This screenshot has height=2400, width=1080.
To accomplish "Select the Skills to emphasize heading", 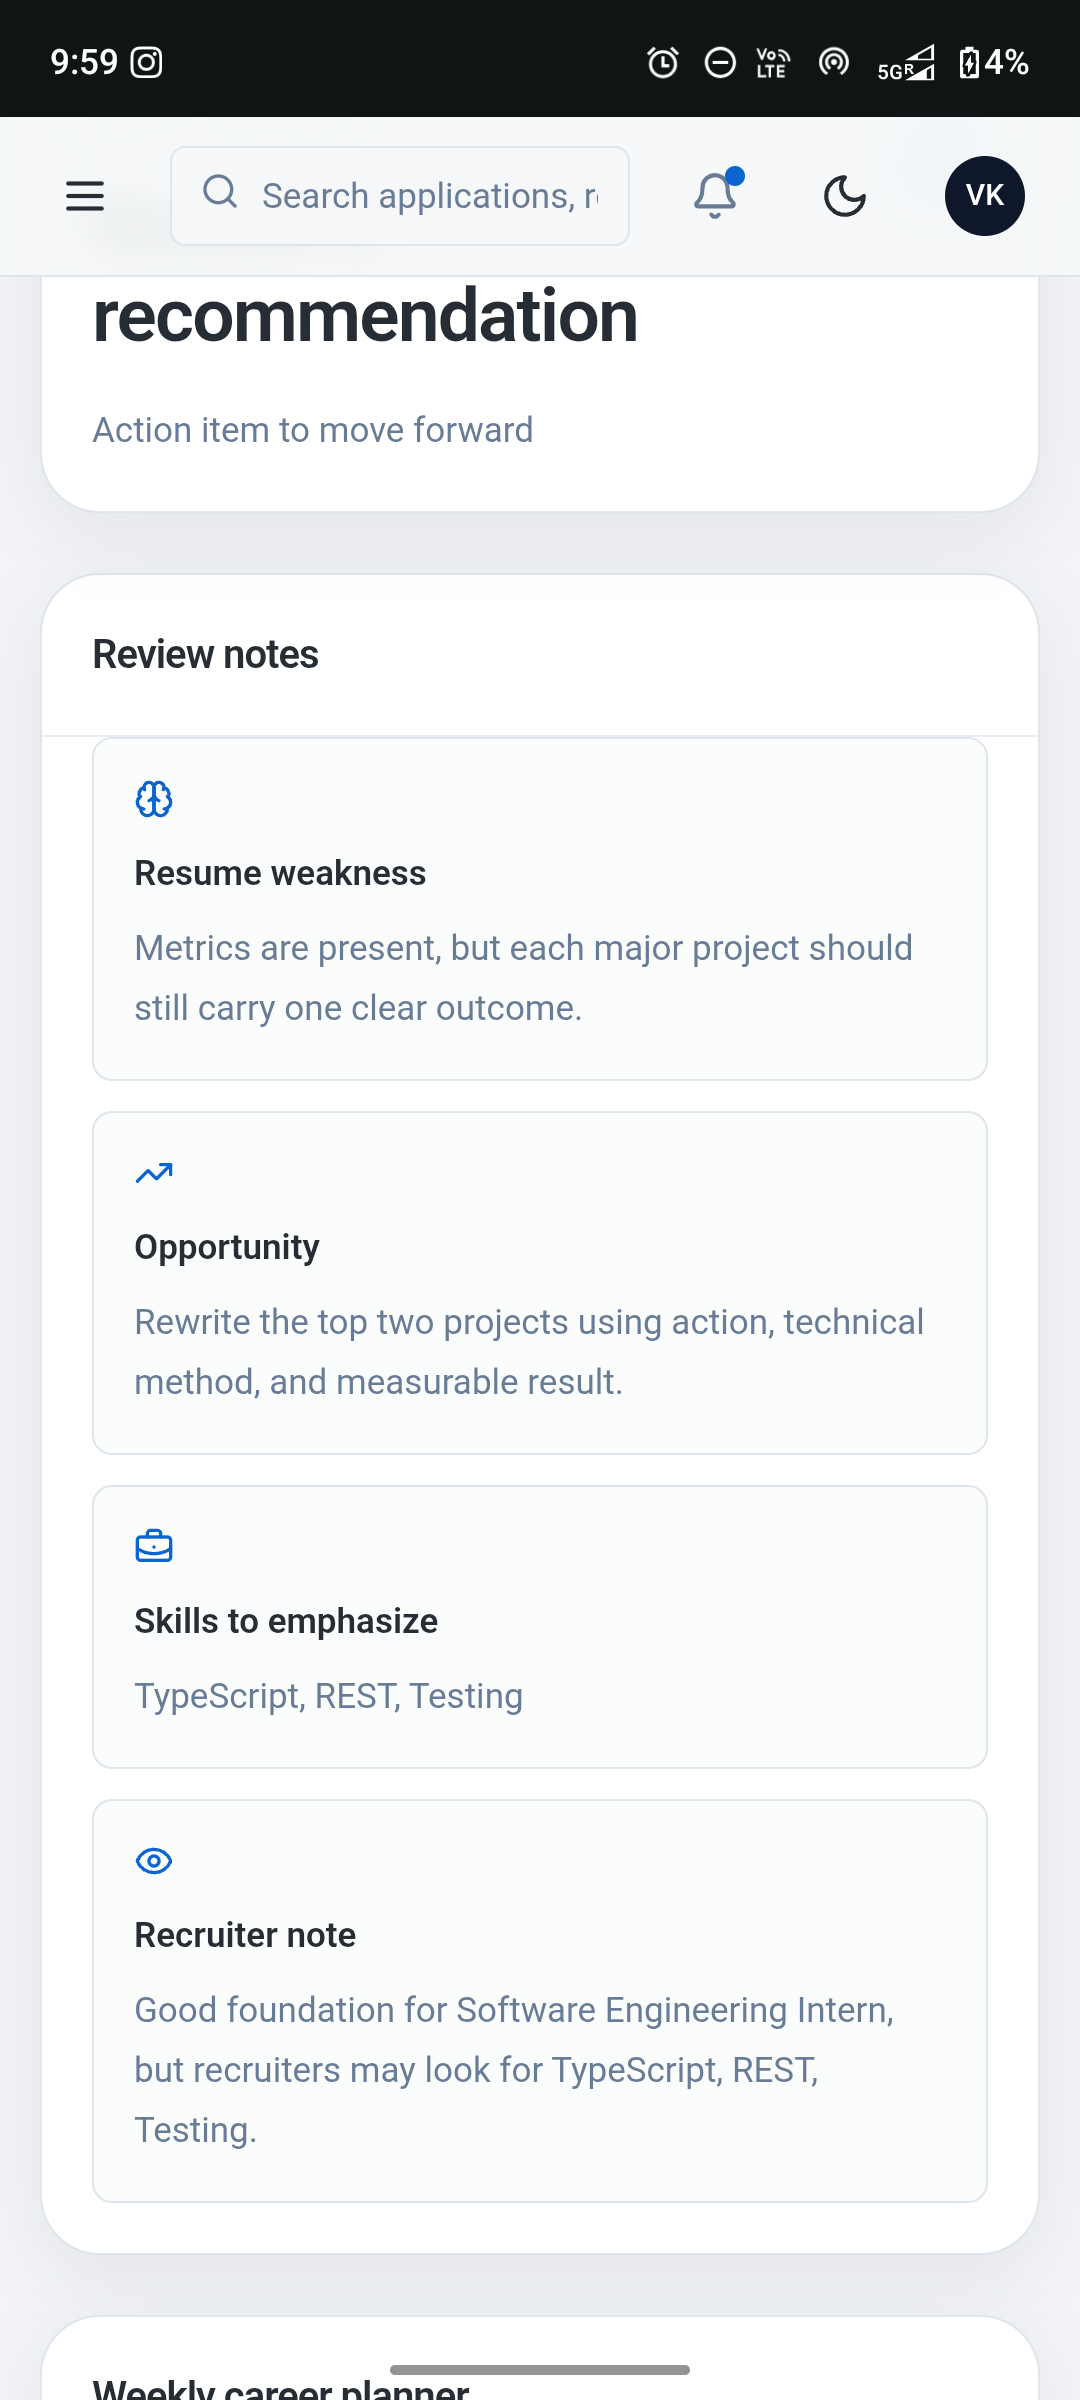I will [x=286, y=1621].
